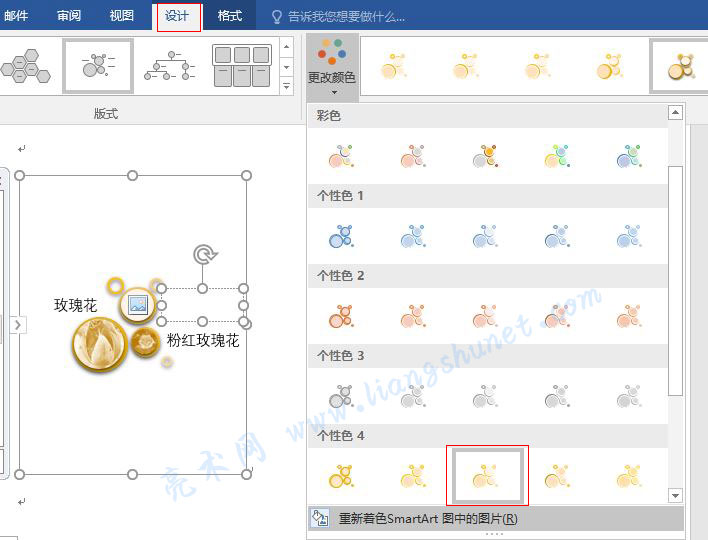Select the 粉红玫瑰花 text label

coord(203,340)
